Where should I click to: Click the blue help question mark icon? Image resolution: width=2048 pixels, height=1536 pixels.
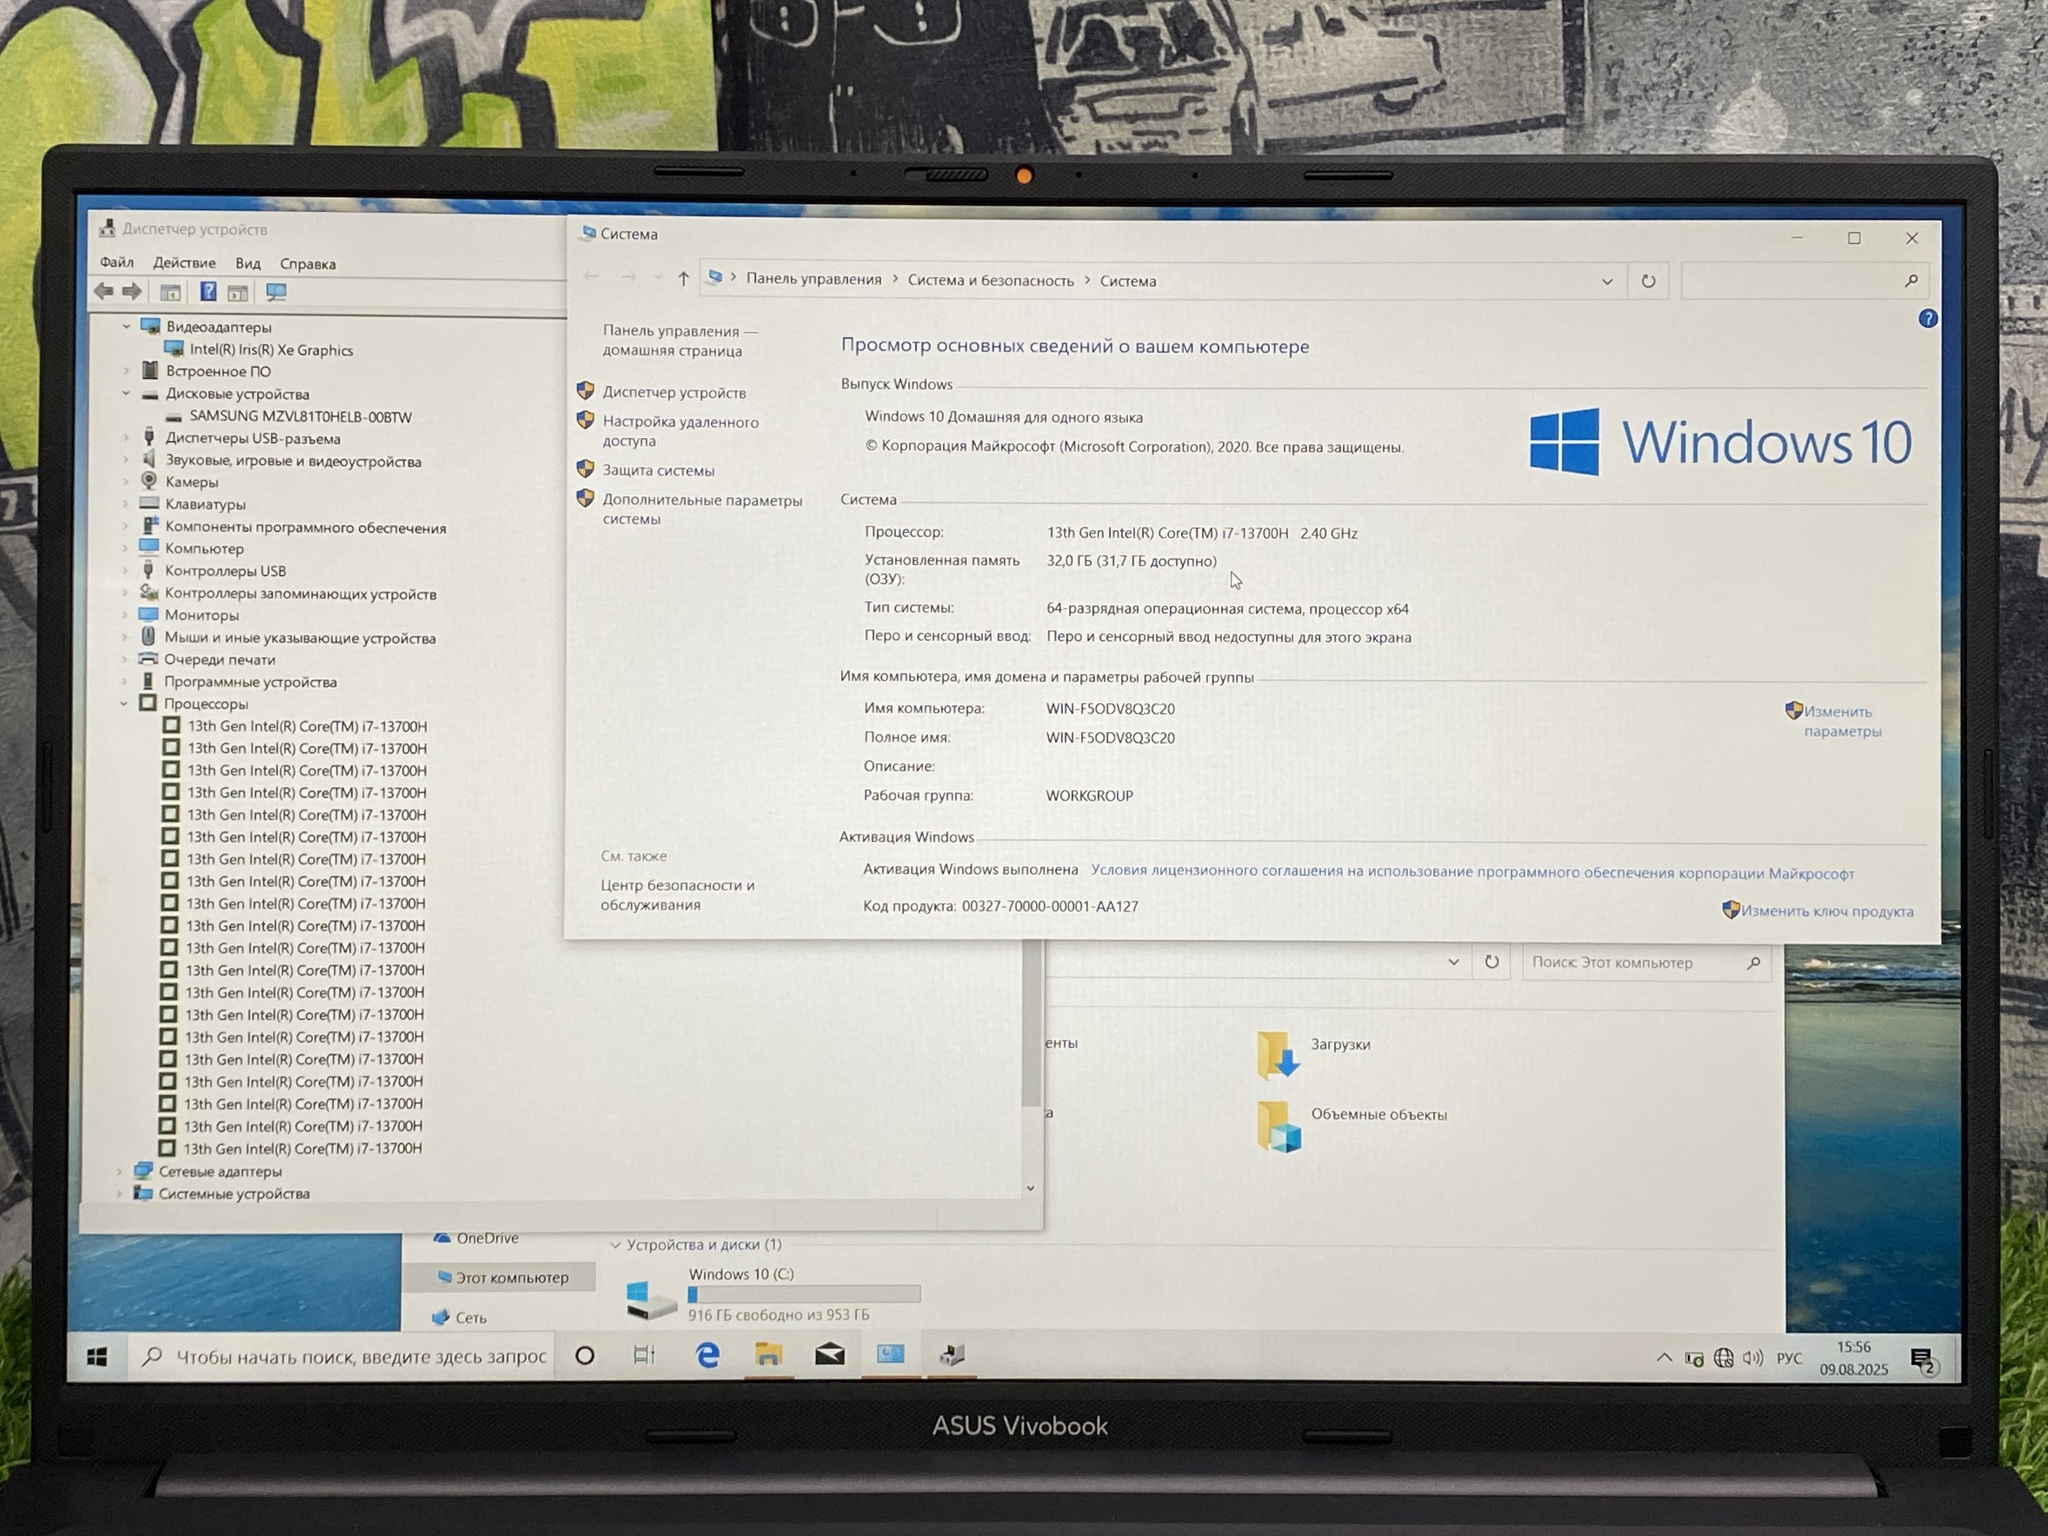[1927, 319]
